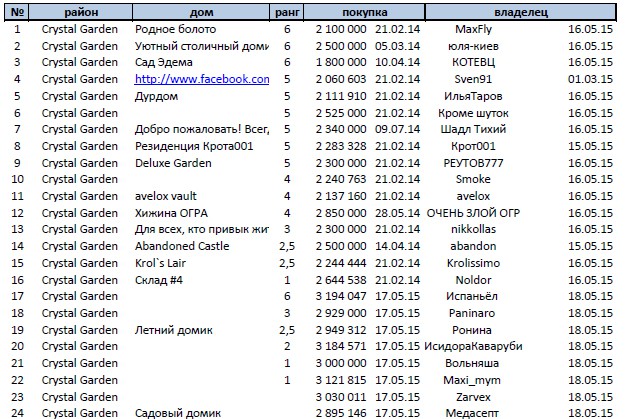Select purchase price 2 850 000
The image size is (625, 419).
click(341, 213)
